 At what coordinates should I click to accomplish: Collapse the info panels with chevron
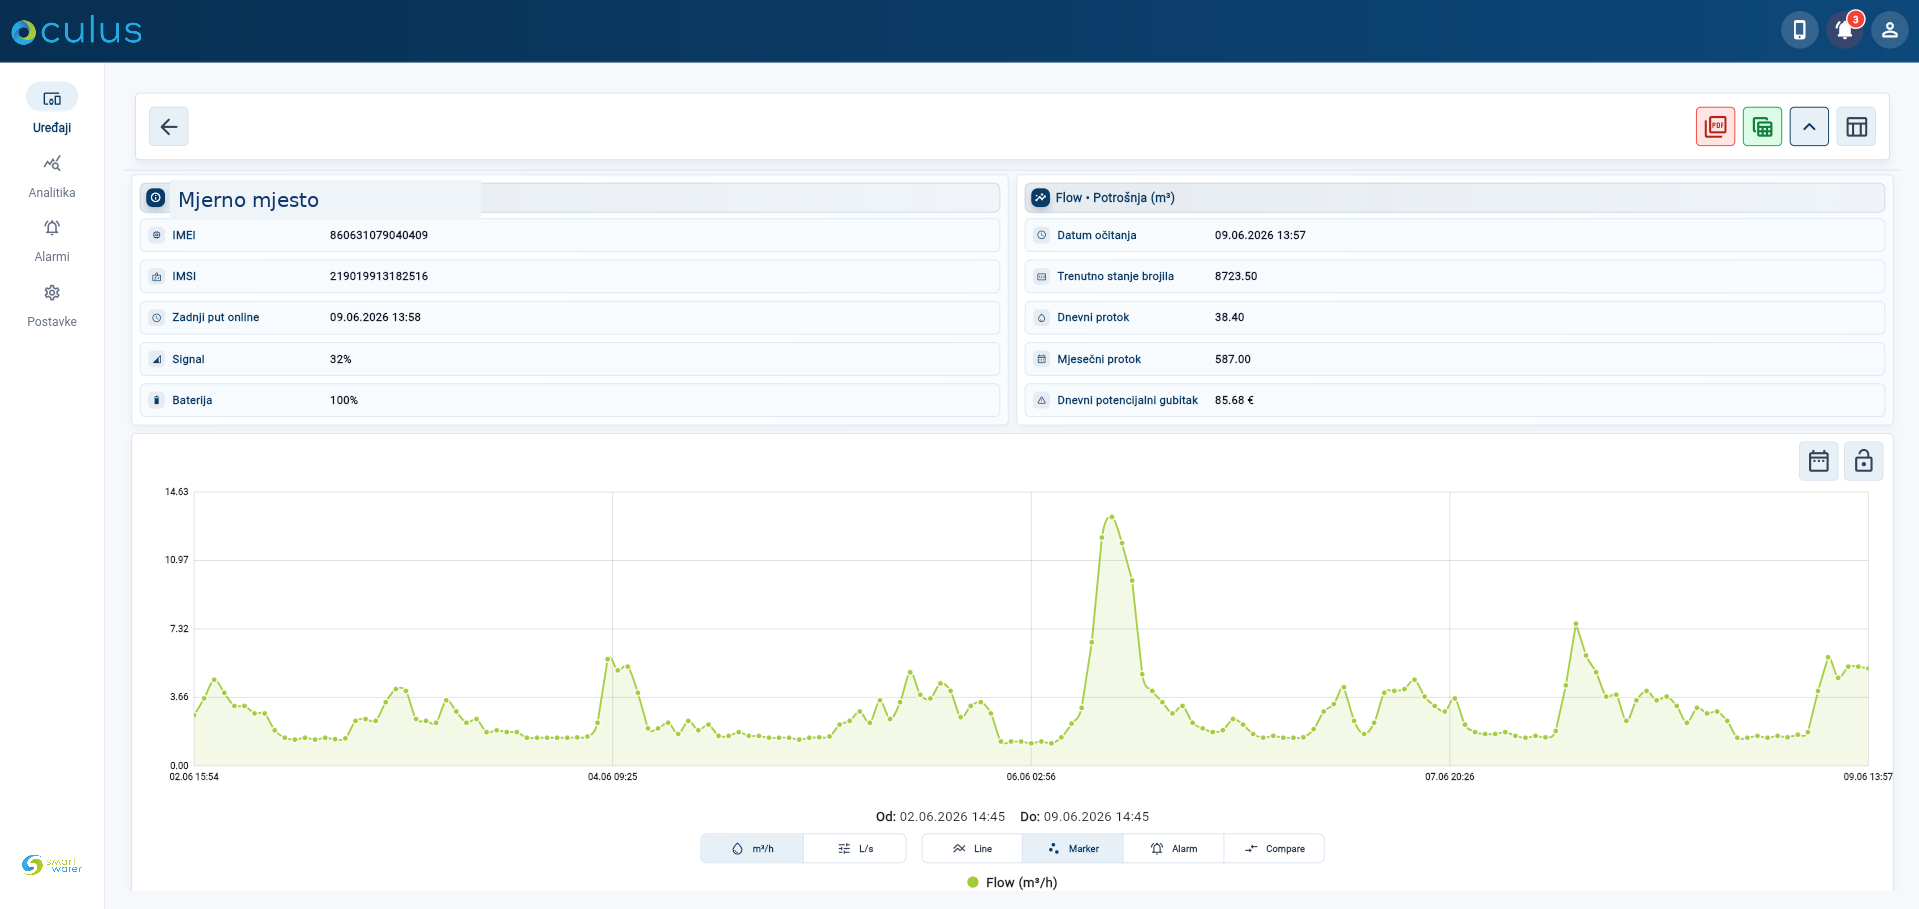[1810, 127]
